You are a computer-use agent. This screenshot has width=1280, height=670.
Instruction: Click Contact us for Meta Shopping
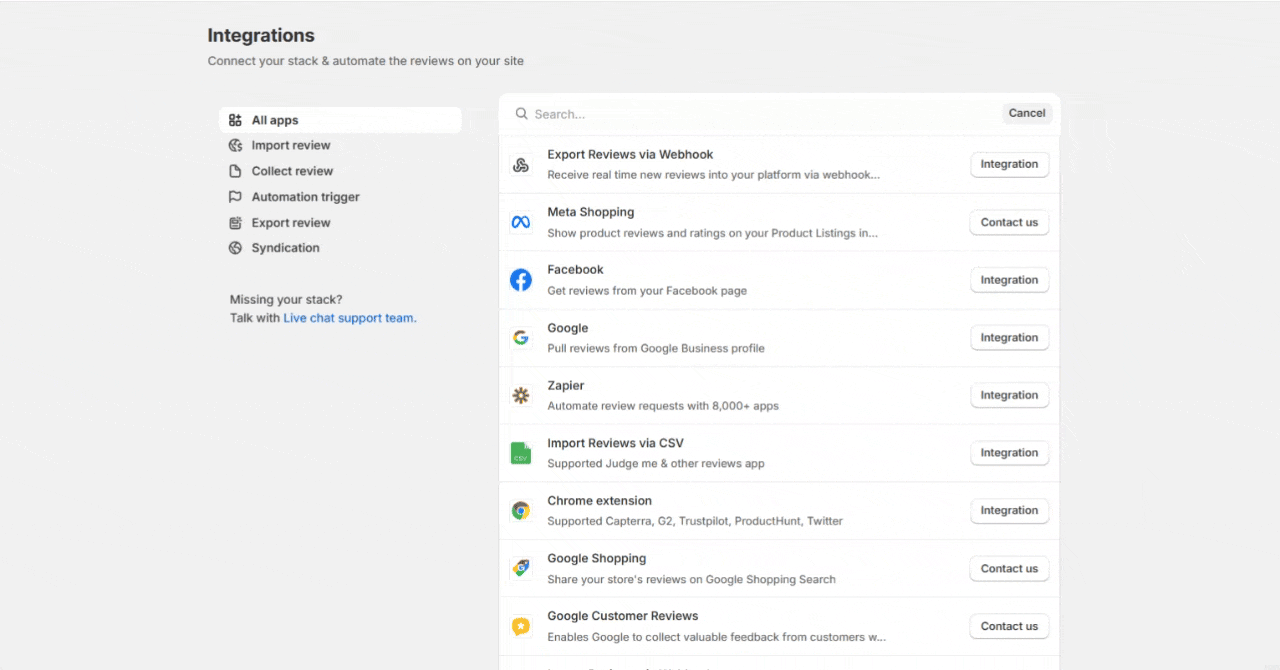pos(1009,222)
